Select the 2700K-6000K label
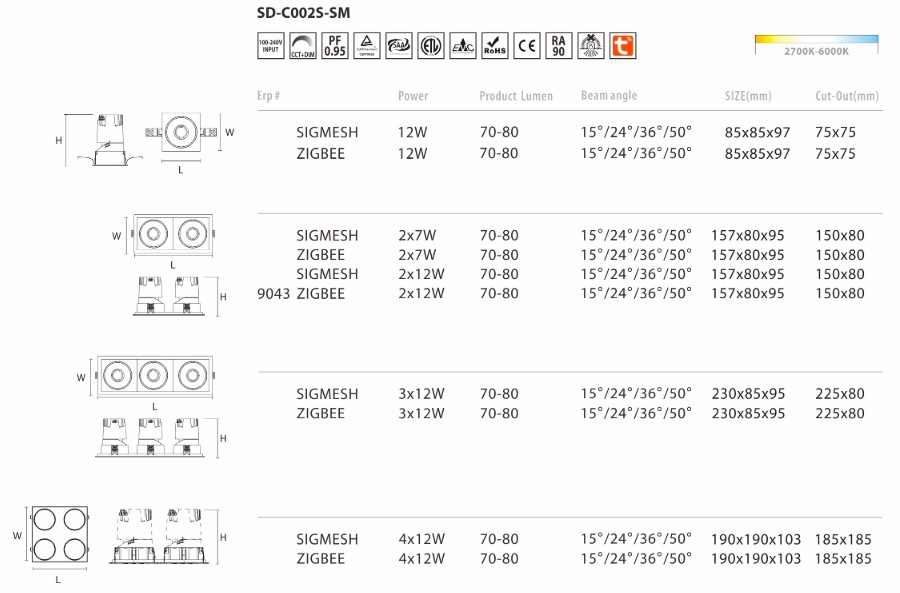The height and width of the screenshot is (593, 900). [x=816, y=52]
